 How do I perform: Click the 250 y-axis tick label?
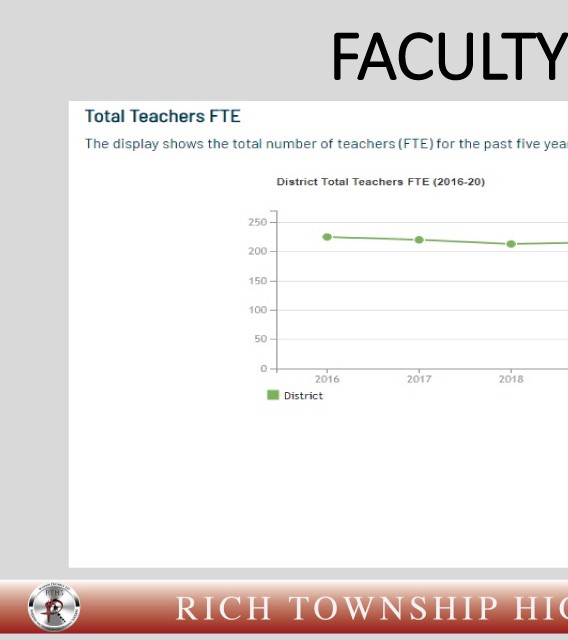(x=257, y=222)
